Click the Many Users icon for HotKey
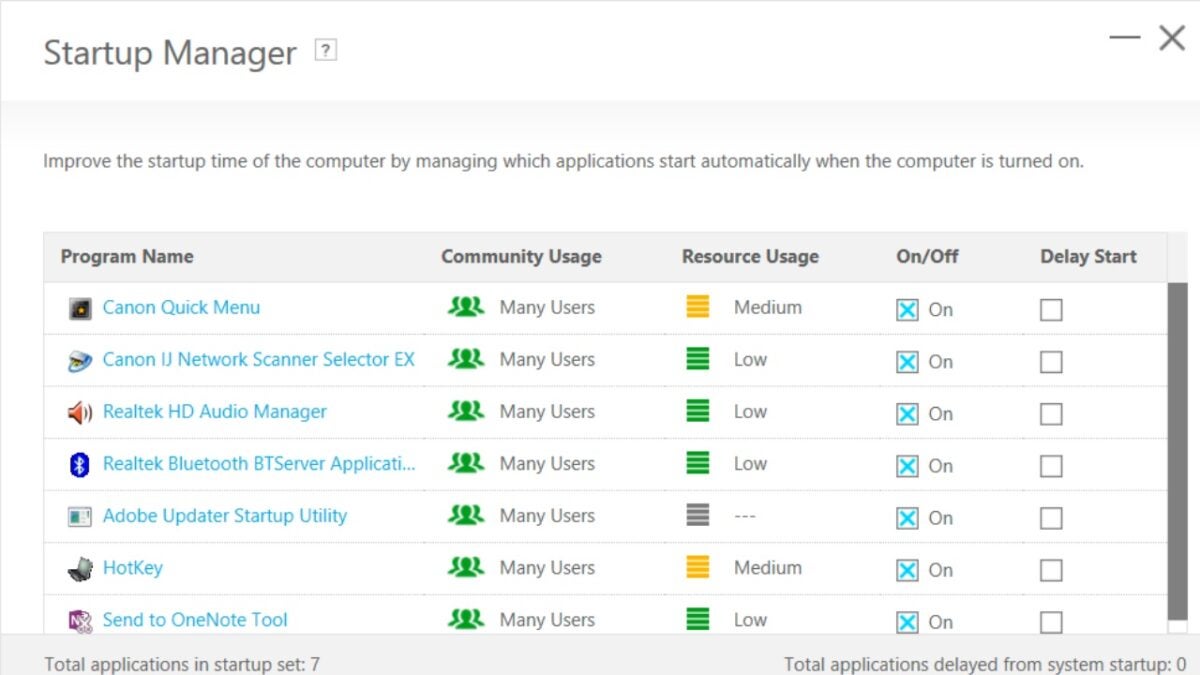This screenshot has width=1200, height=675. pyautogui.click(x=466, y=567)
